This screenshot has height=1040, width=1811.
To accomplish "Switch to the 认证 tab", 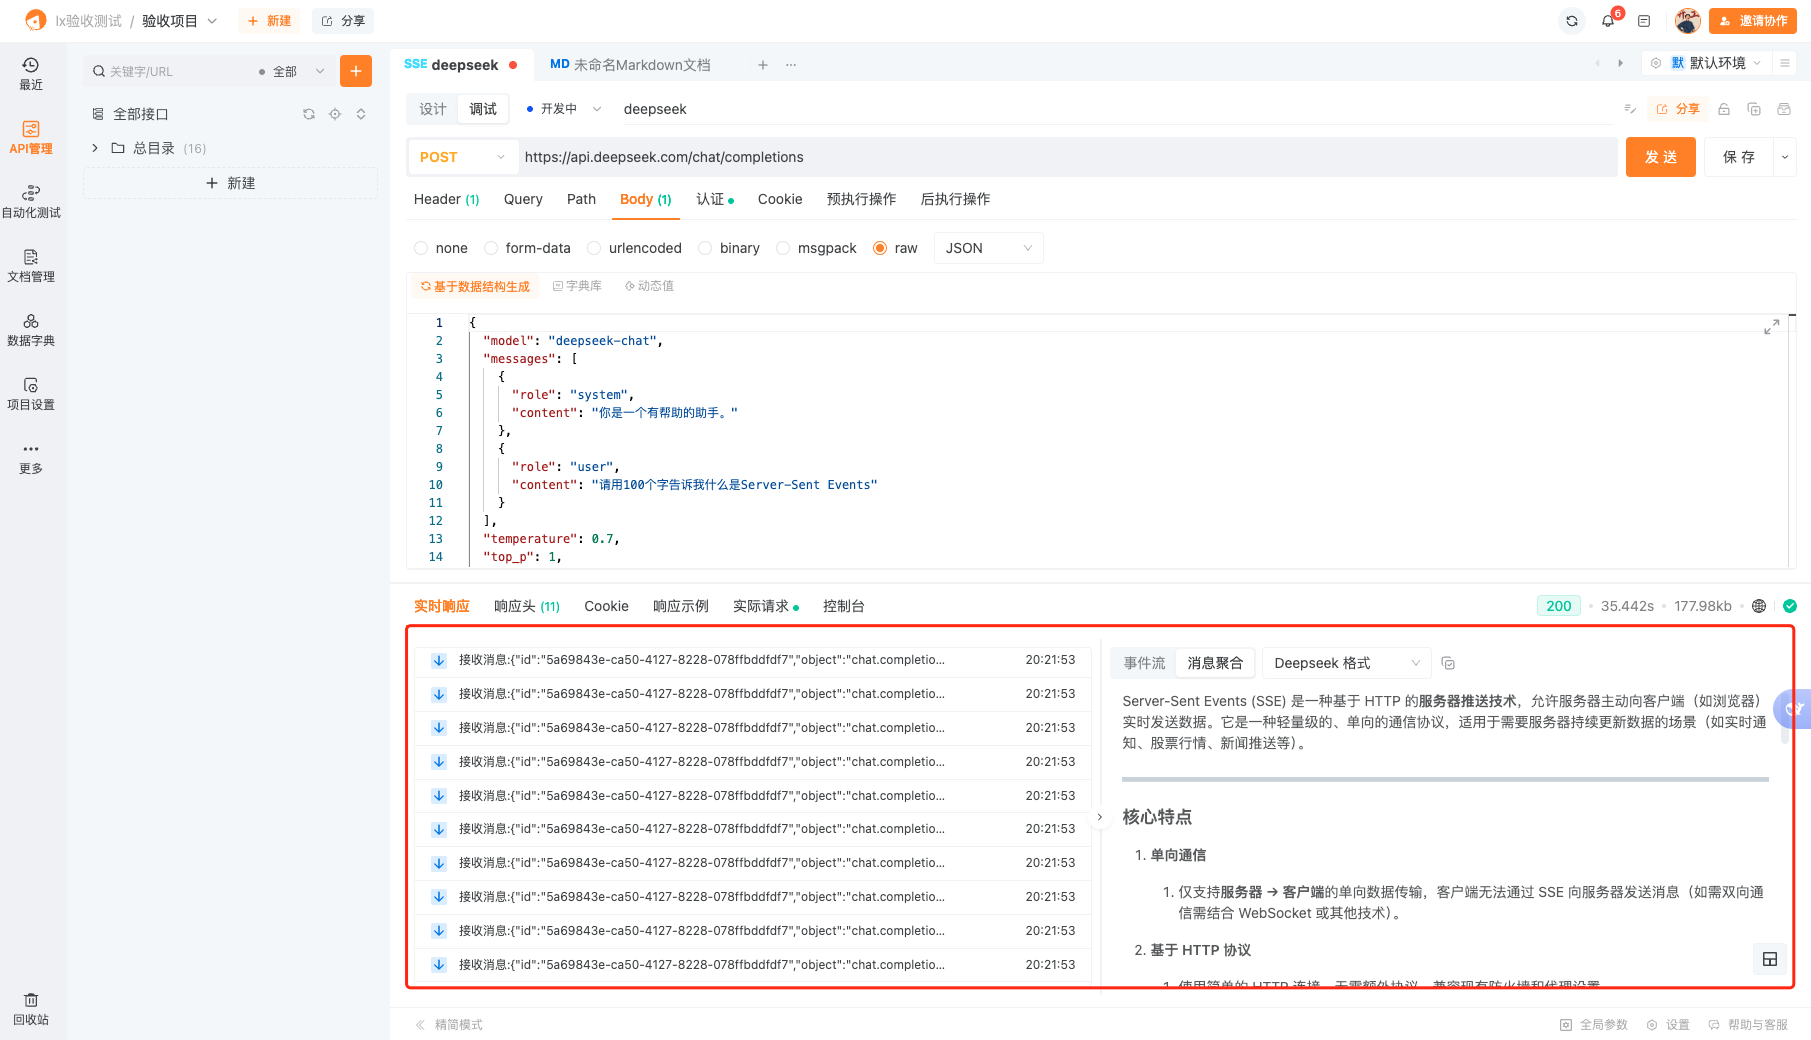I will pos(715,199).
